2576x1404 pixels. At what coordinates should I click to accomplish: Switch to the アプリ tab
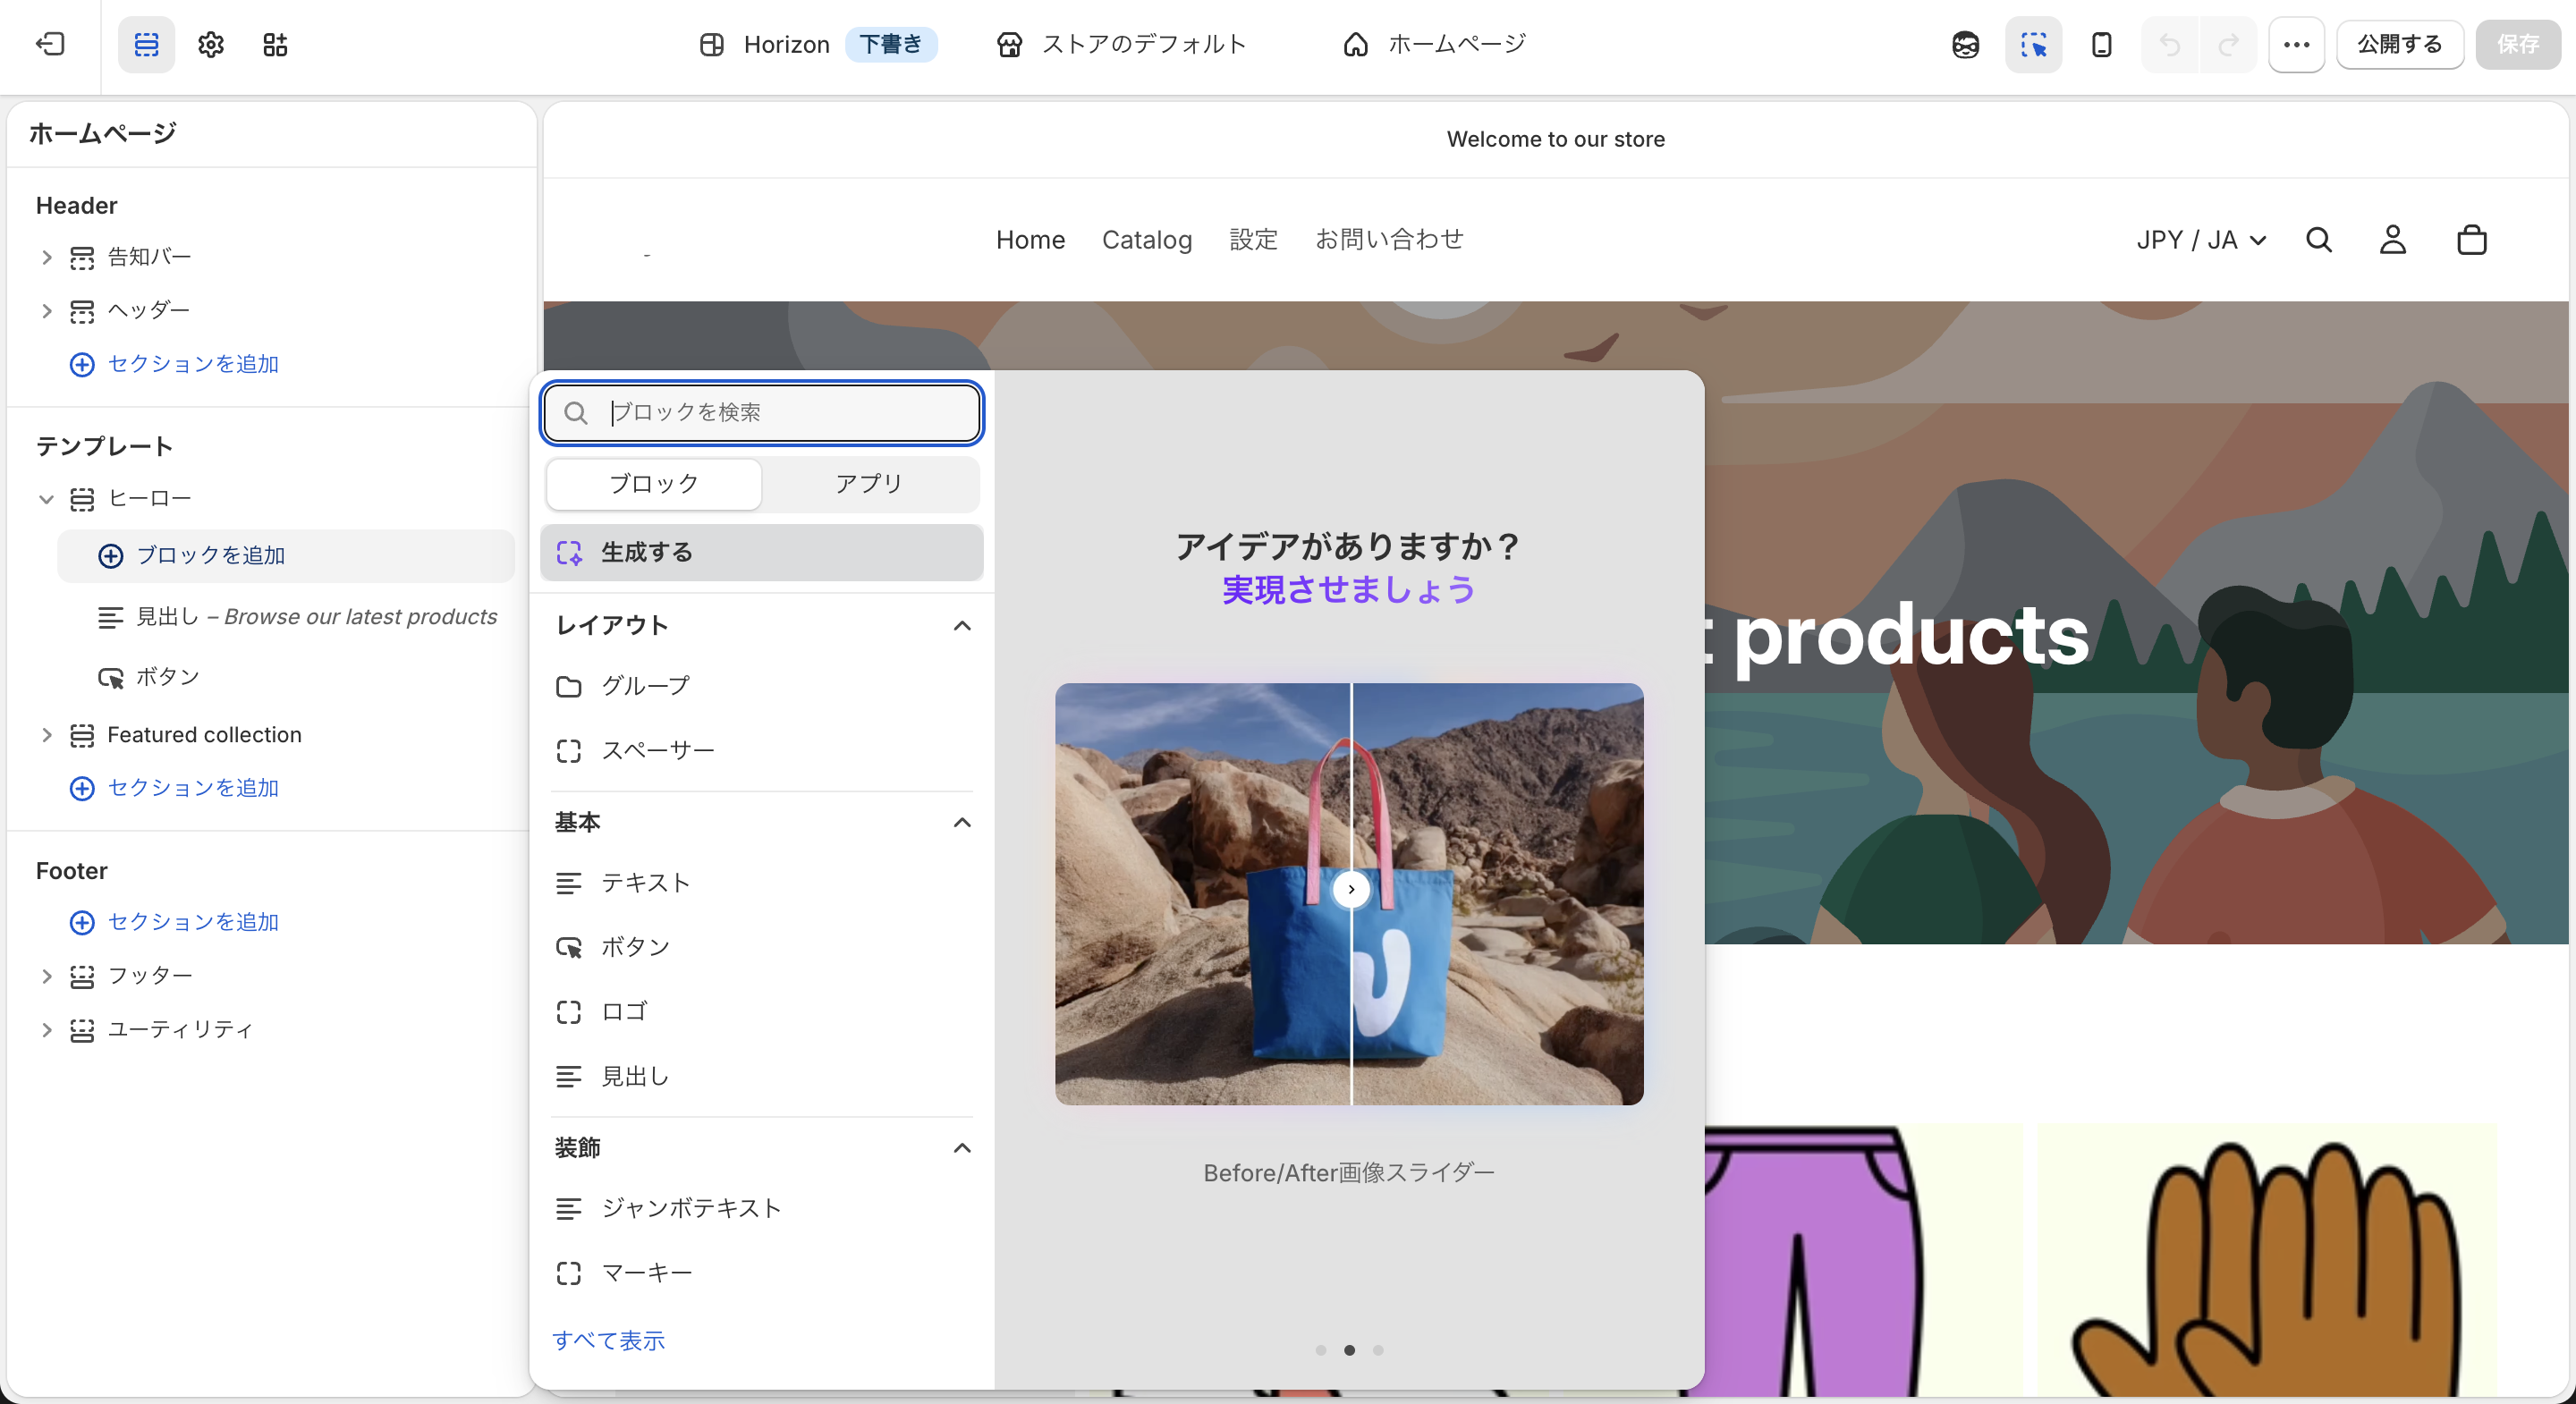click(869, 484)
